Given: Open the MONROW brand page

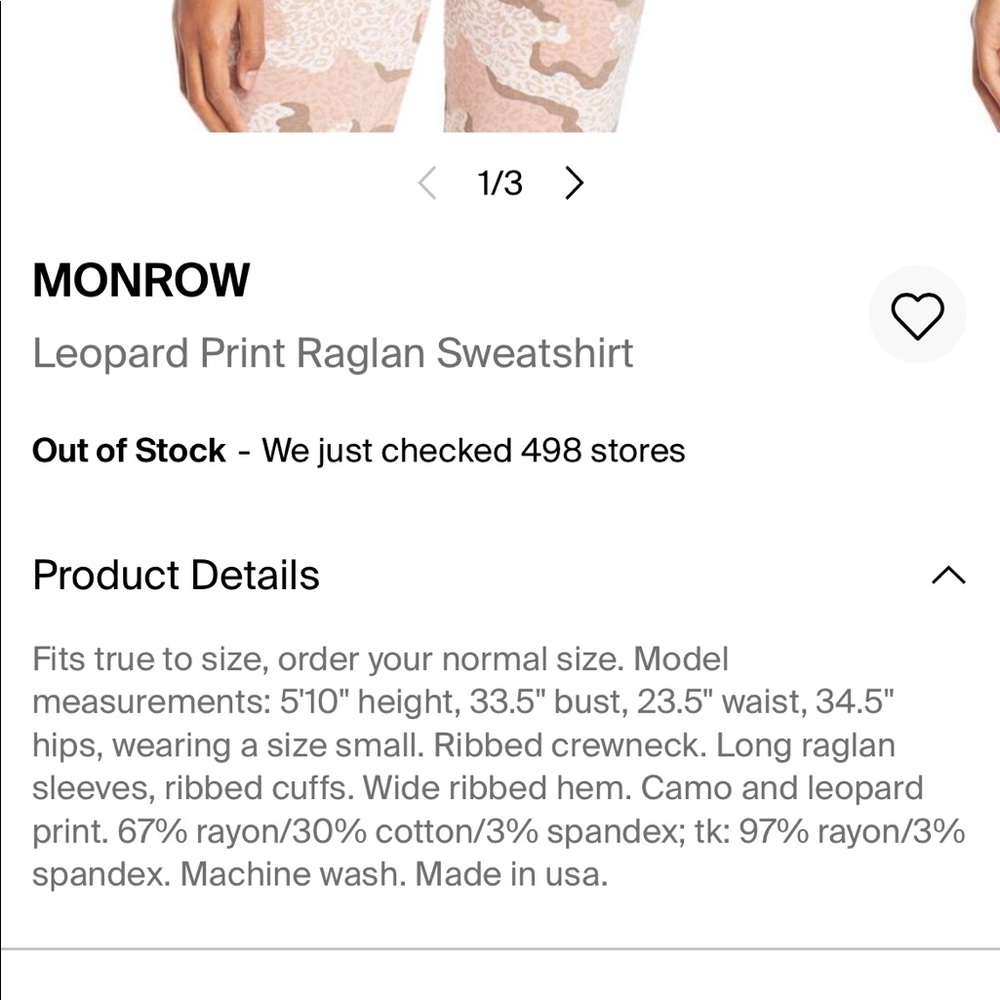Looking at the screenshot, I should tap(140, 280).
